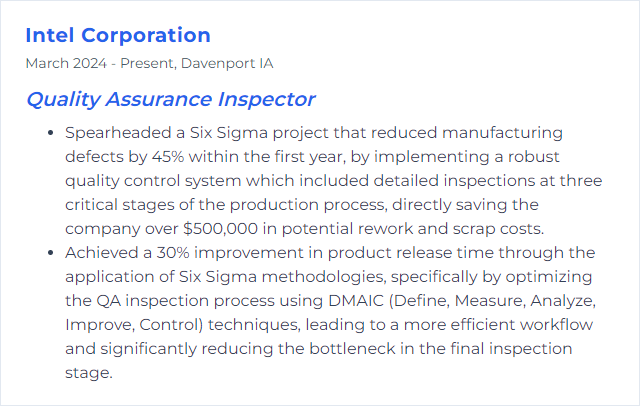This screenshot has height=406, width=640.
Task: Click the $500,000 amount text
Action: (x=220, y=229)
